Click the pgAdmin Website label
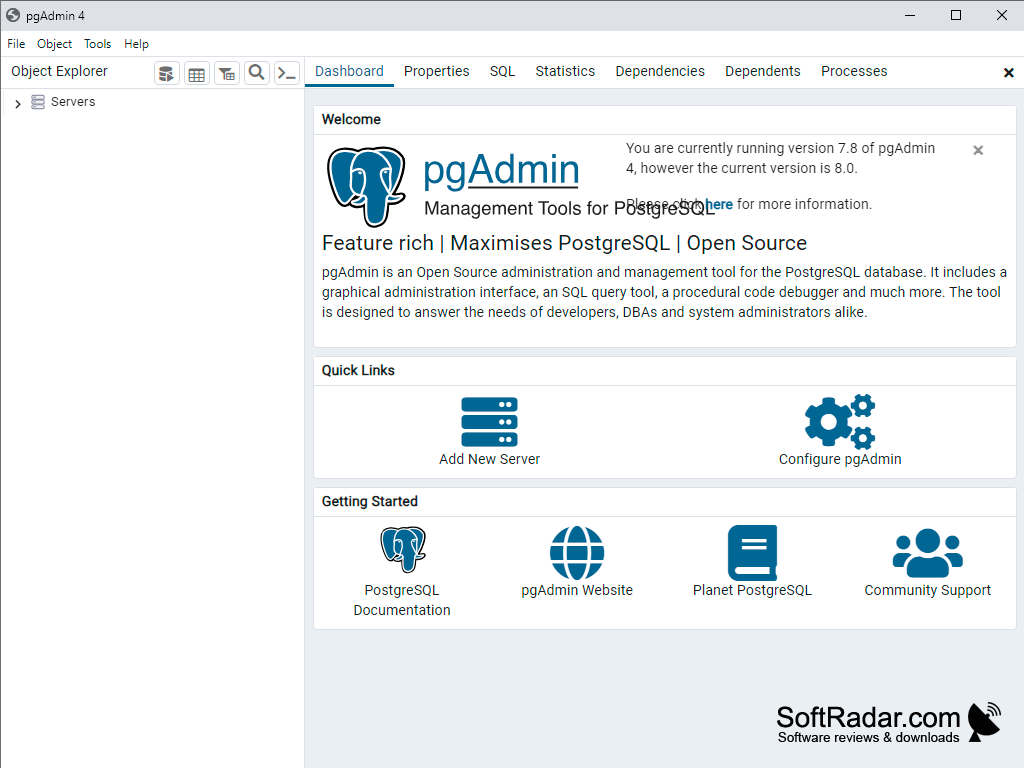Image resolution: width=1024 pixels, height=768 pixels. tap(577, 590)
